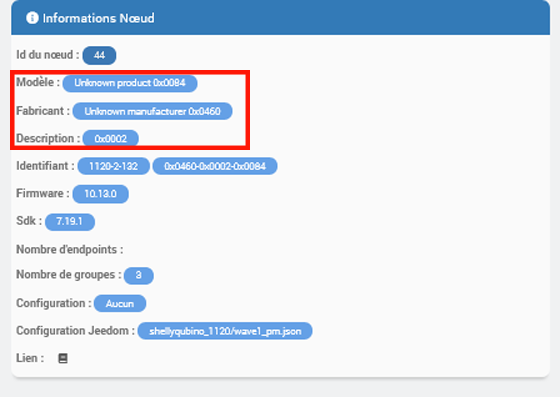560x397 pixels.
Task: Click the Modèle label
Action: tap(38, 82)
